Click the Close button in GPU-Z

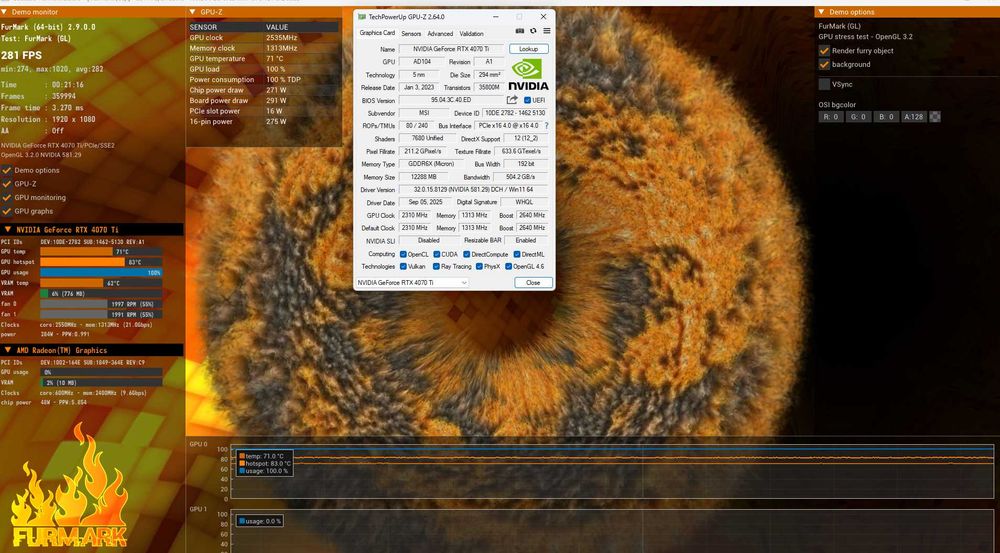(533, 283)
